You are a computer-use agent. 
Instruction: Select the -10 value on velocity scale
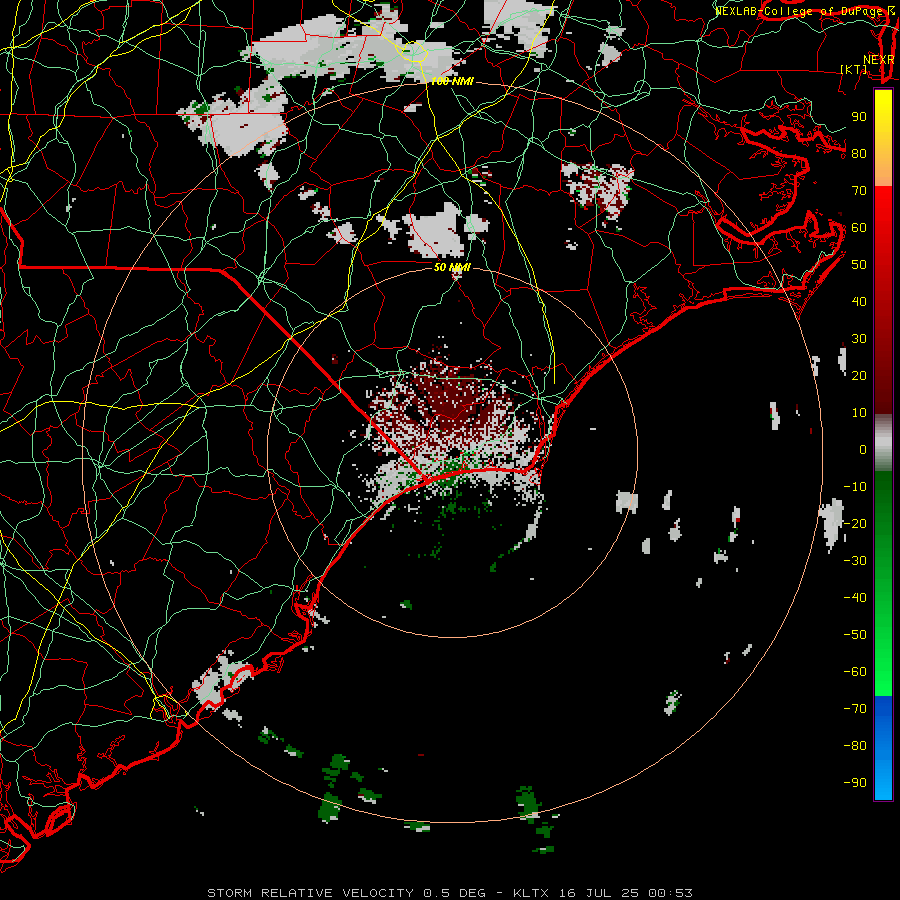pos(855,487)
